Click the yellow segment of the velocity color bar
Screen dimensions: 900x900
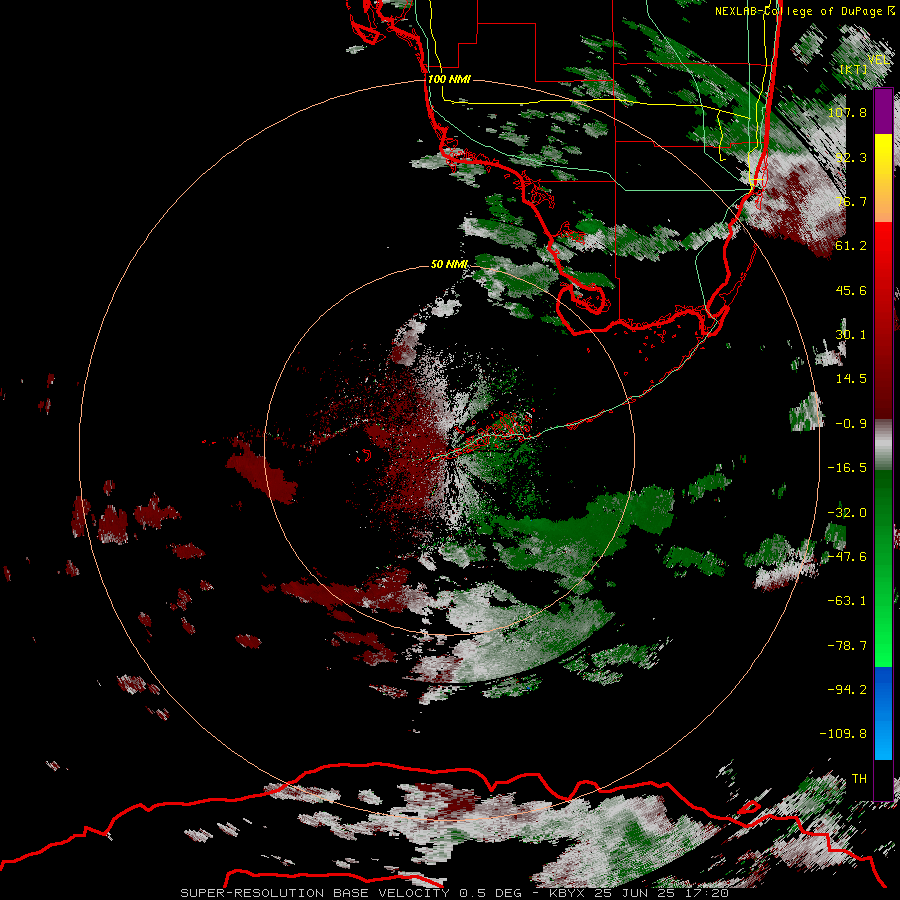pos(883,178)
